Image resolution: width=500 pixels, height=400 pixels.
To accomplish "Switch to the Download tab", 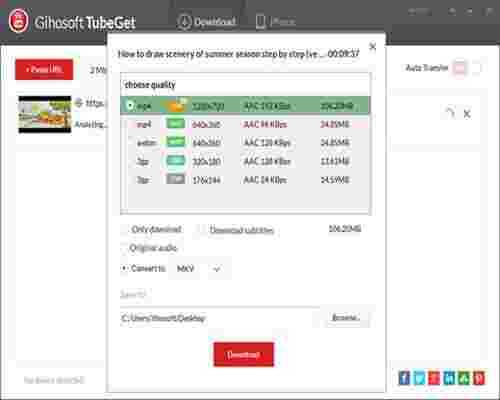I will (x=207, y=22).
